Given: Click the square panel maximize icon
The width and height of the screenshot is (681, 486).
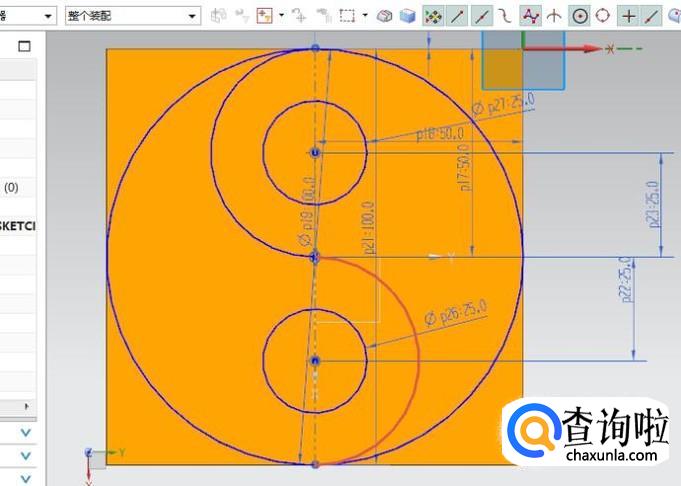Looking at the screenshot, I should 25,46.
